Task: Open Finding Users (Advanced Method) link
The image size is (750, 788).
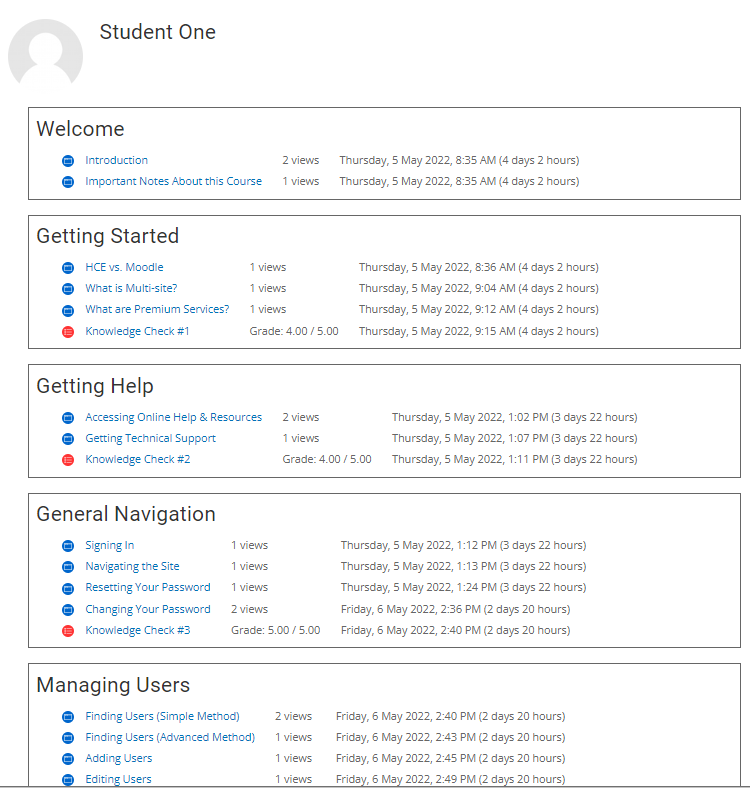Action: click(x=170, y=737)
